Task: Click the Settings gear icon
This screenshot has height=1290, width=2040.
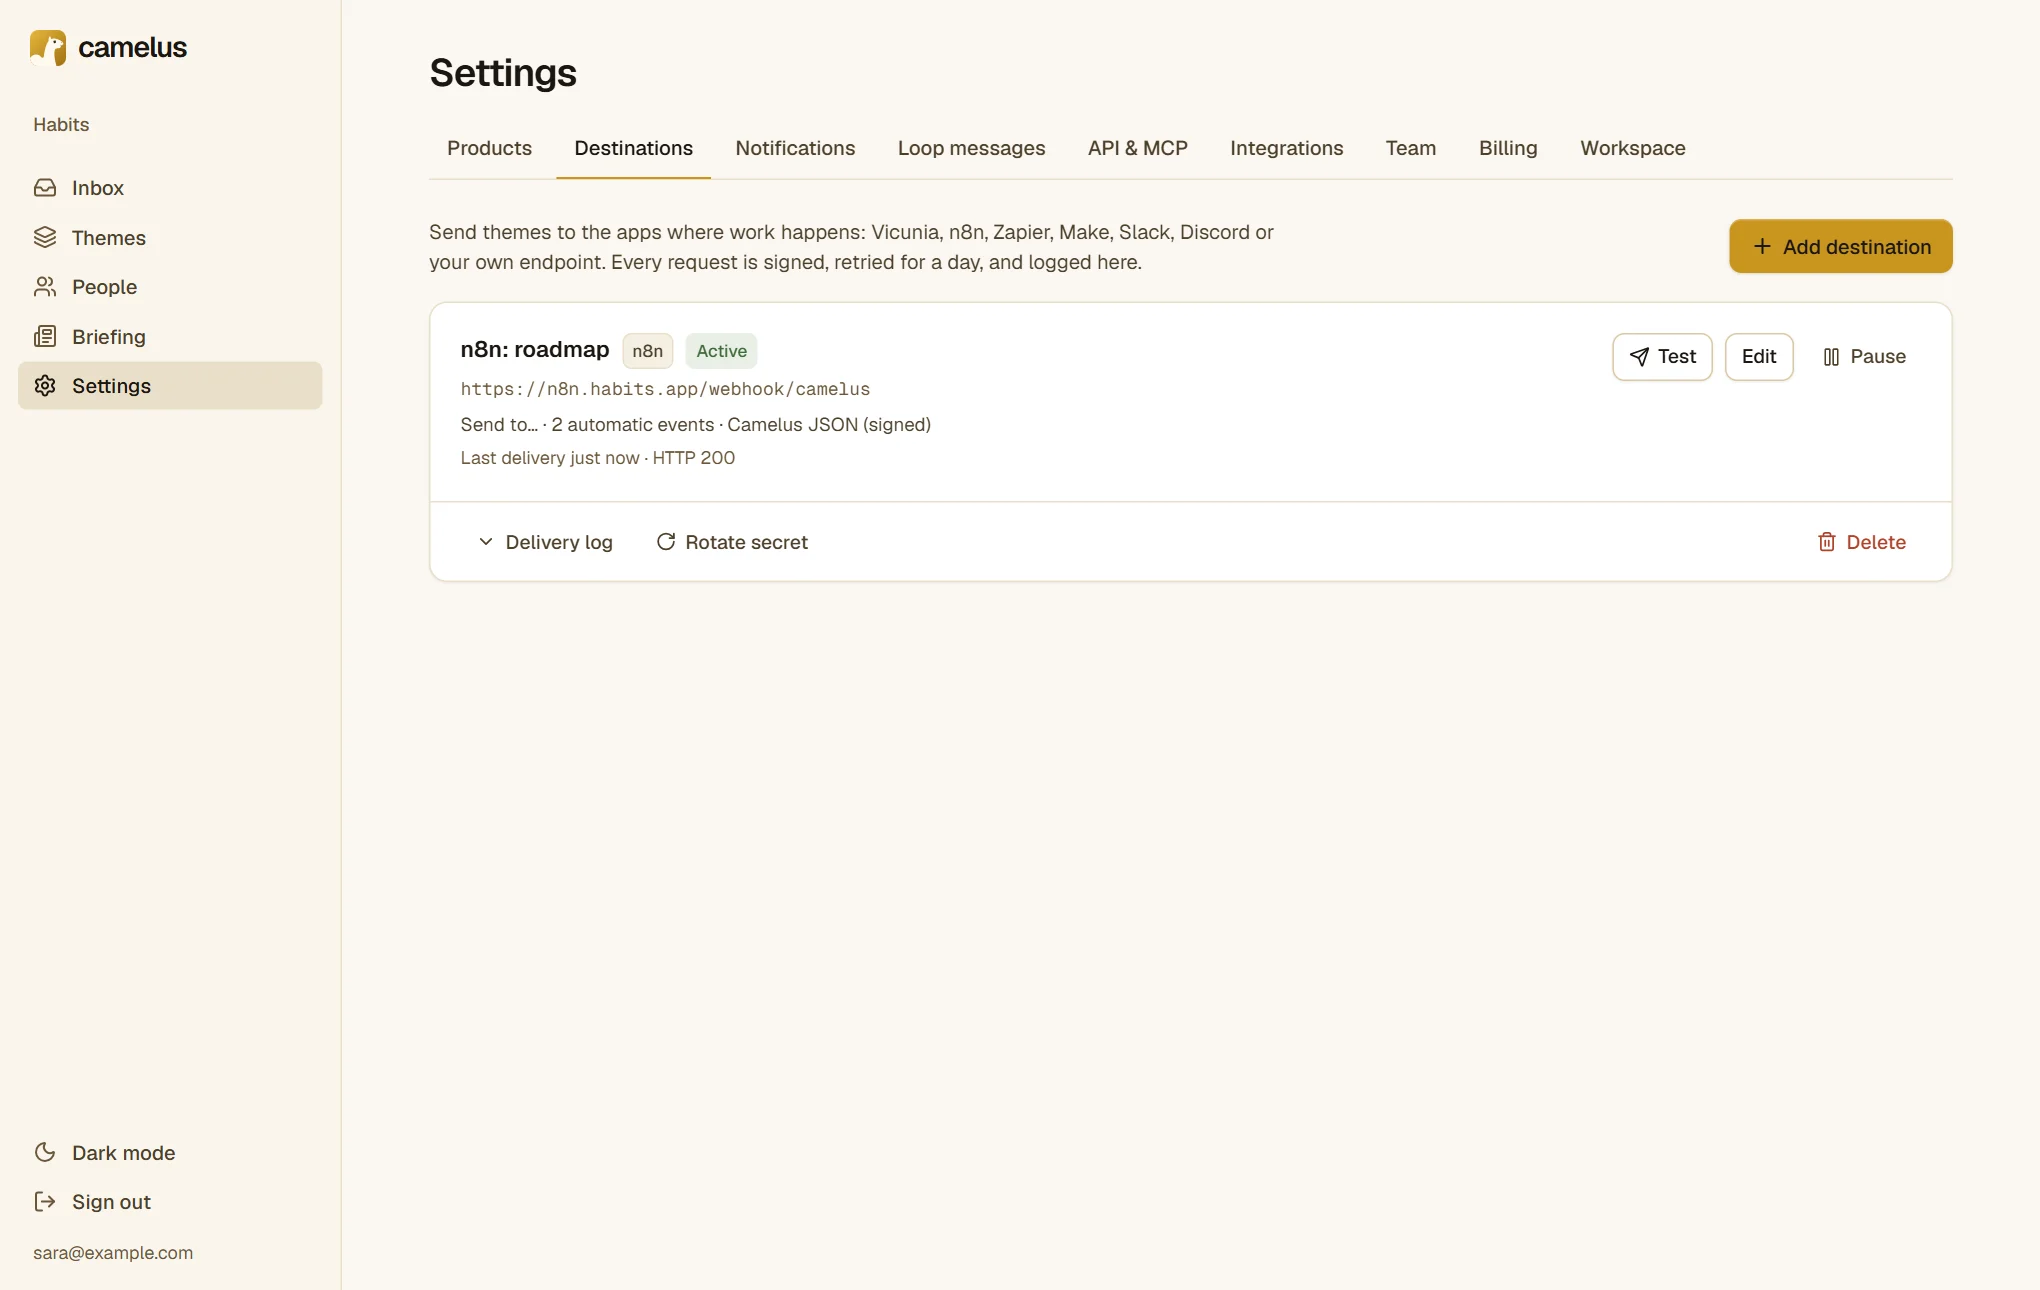Action: tap(45, 386)
